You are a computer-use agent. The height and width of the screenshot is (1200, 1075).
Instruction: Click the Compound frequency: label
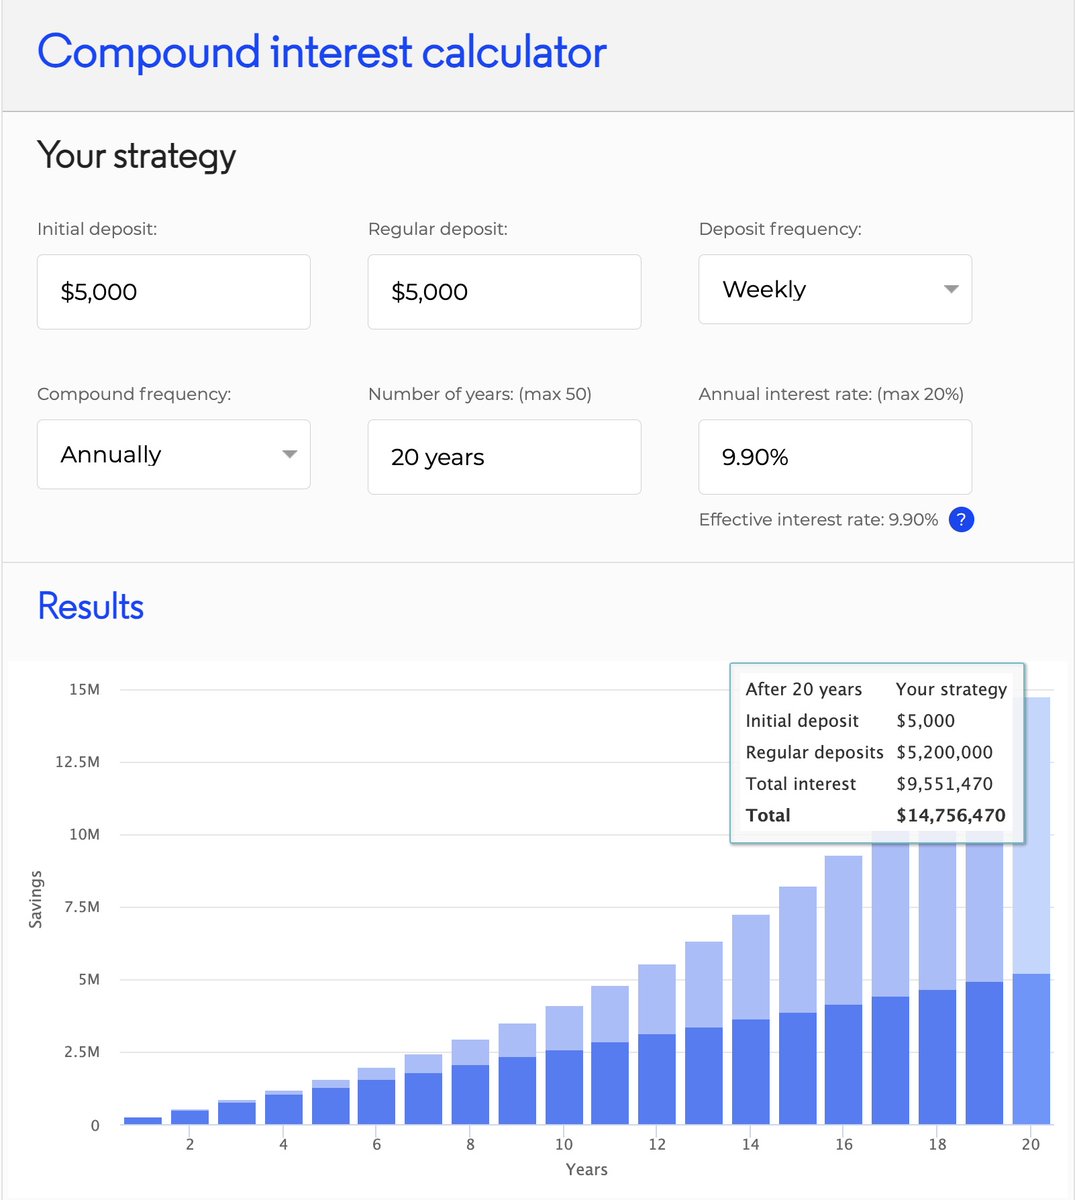point(134,394)
